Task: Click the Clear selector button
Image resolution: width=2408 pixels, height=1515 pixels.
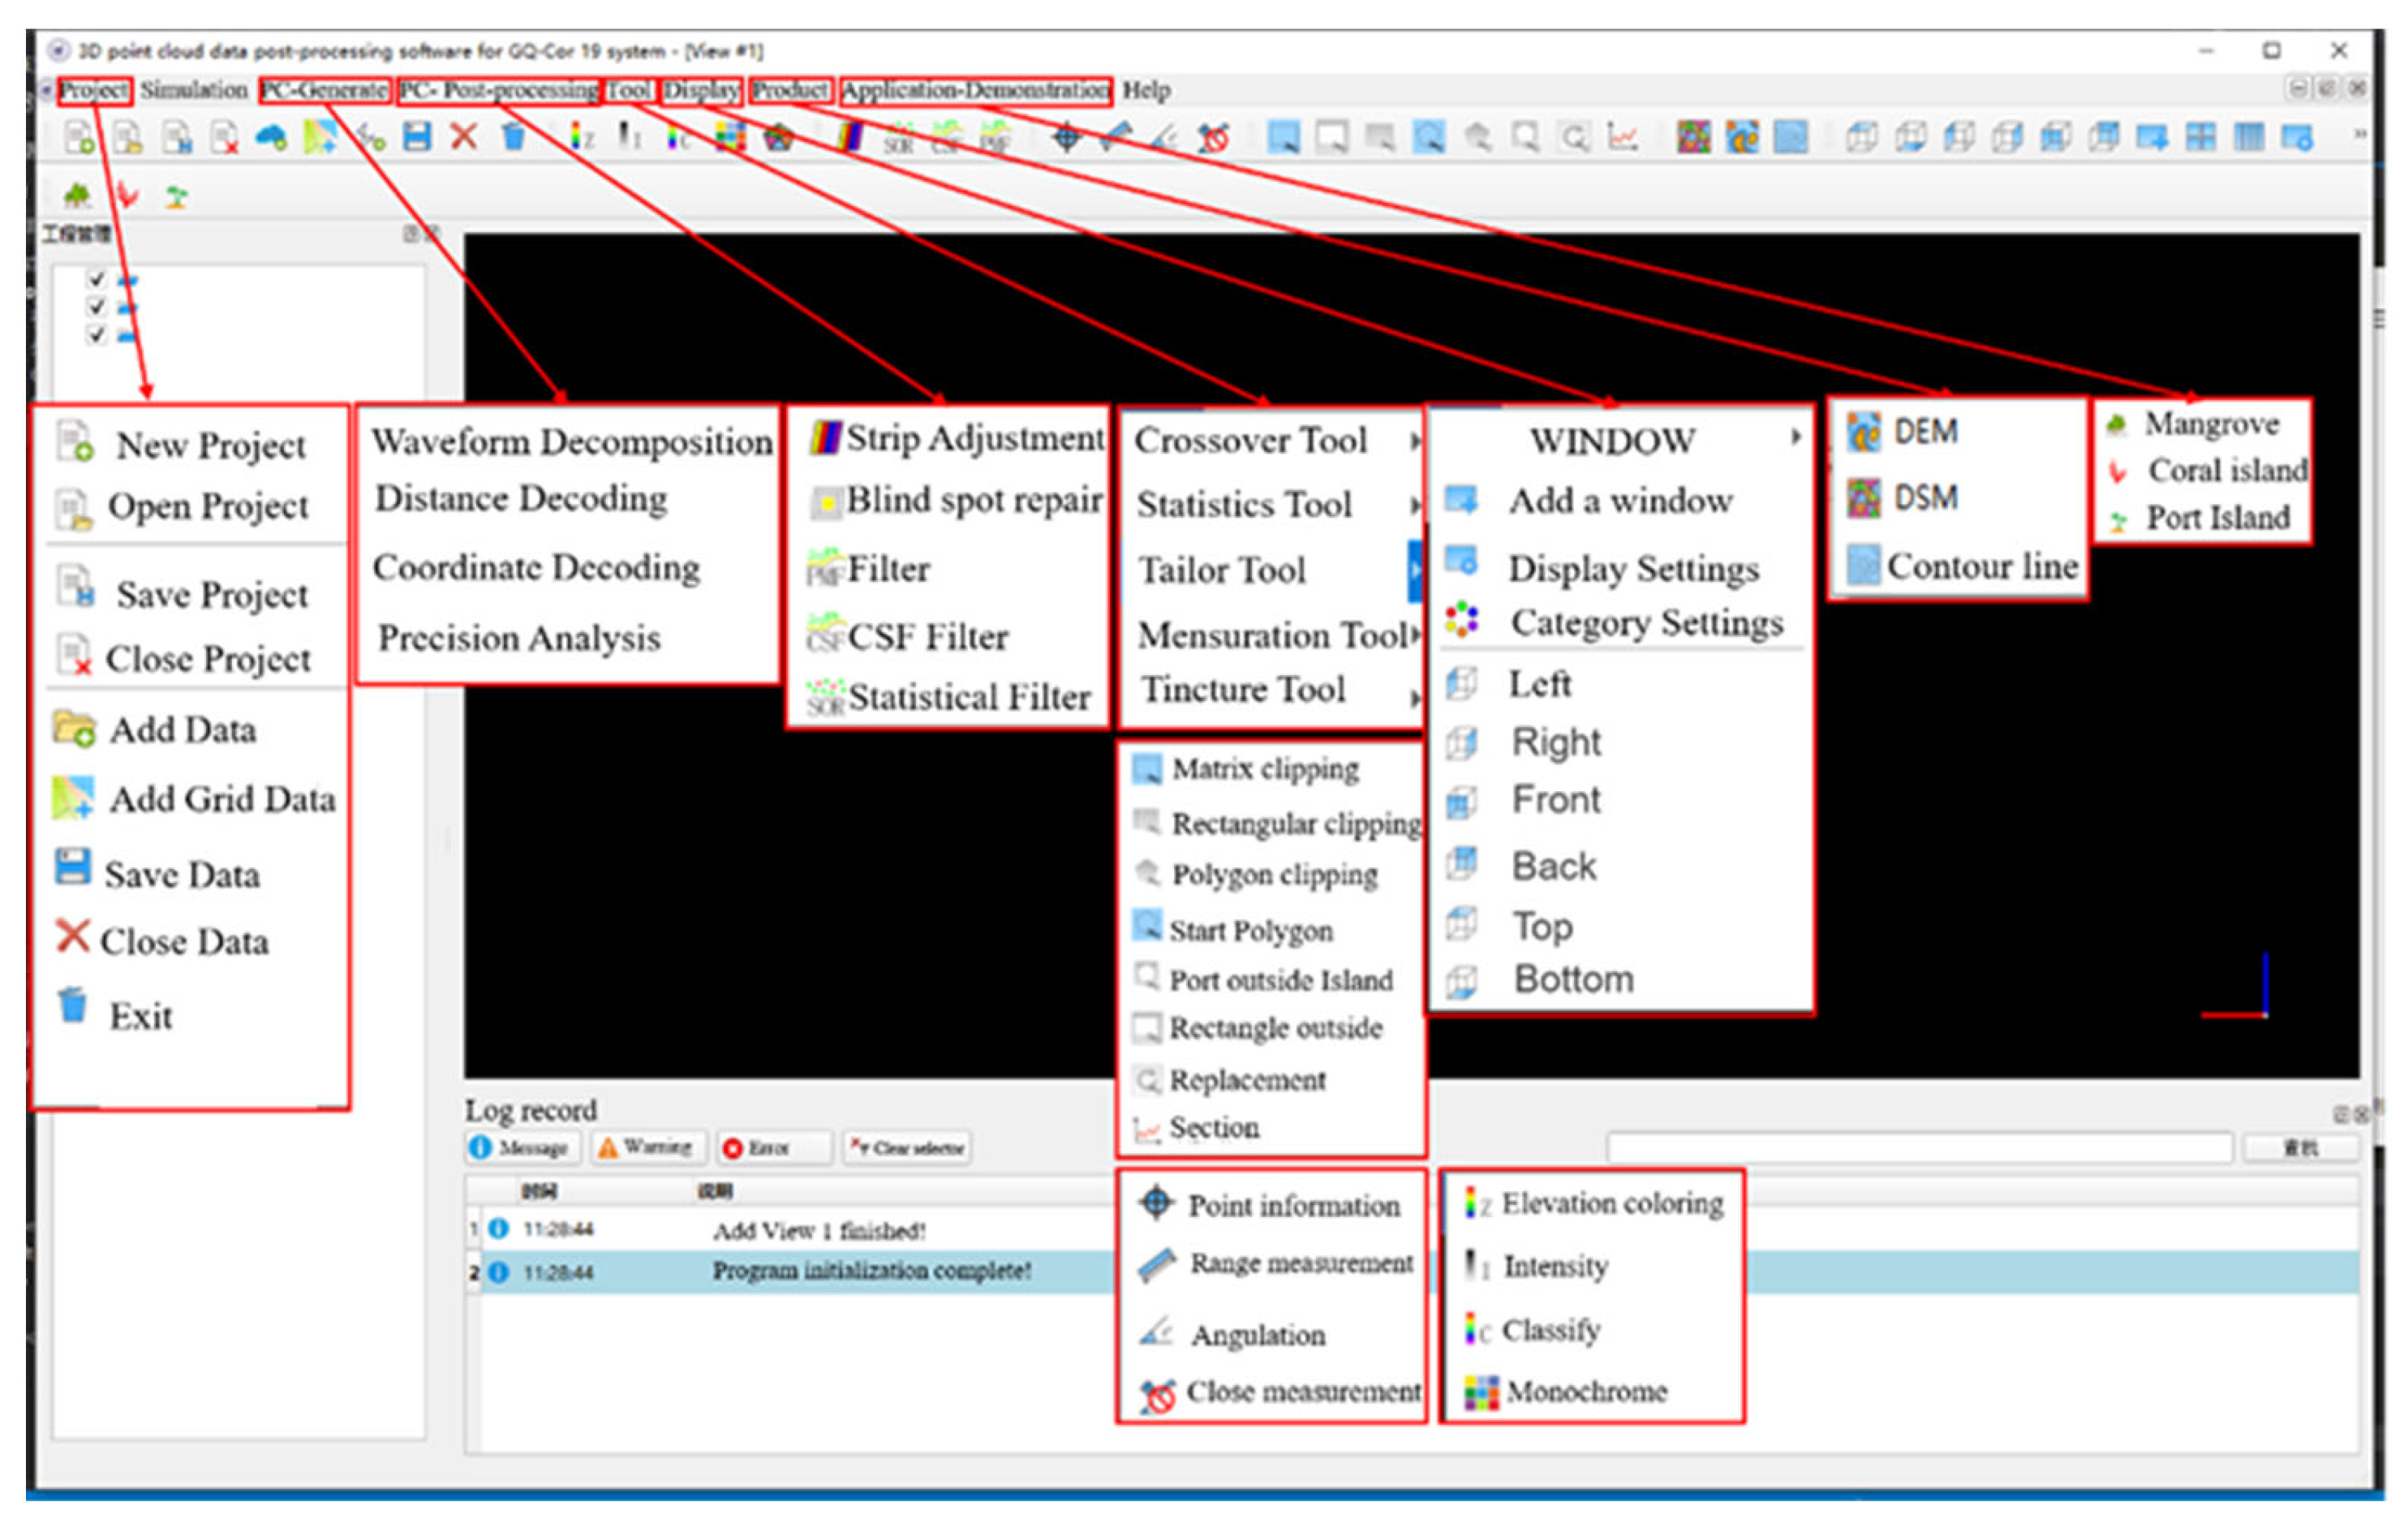Action: pos(906,1147)
